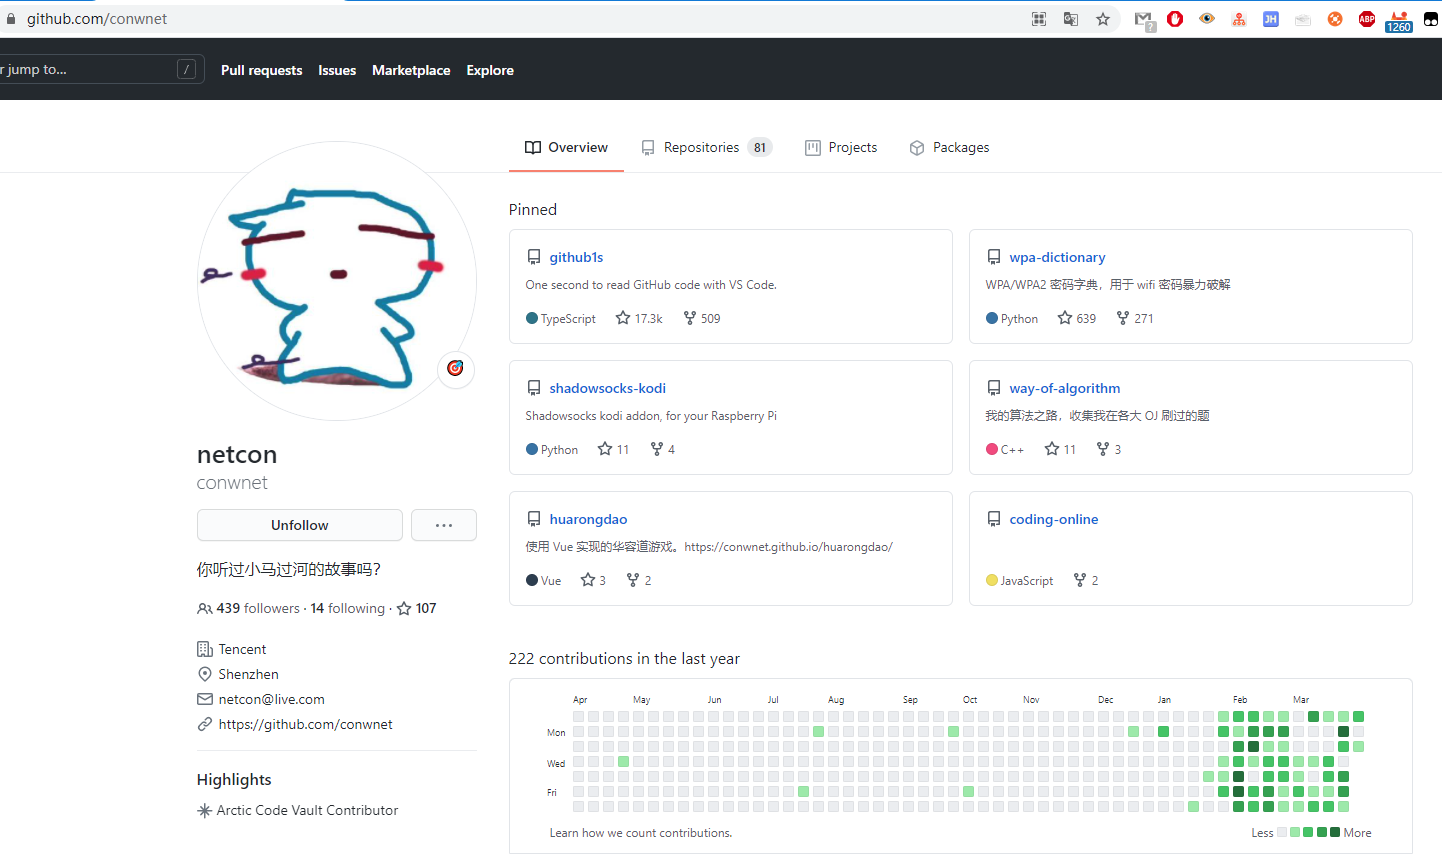Open the Projects tab

click(x=841, y=147)
